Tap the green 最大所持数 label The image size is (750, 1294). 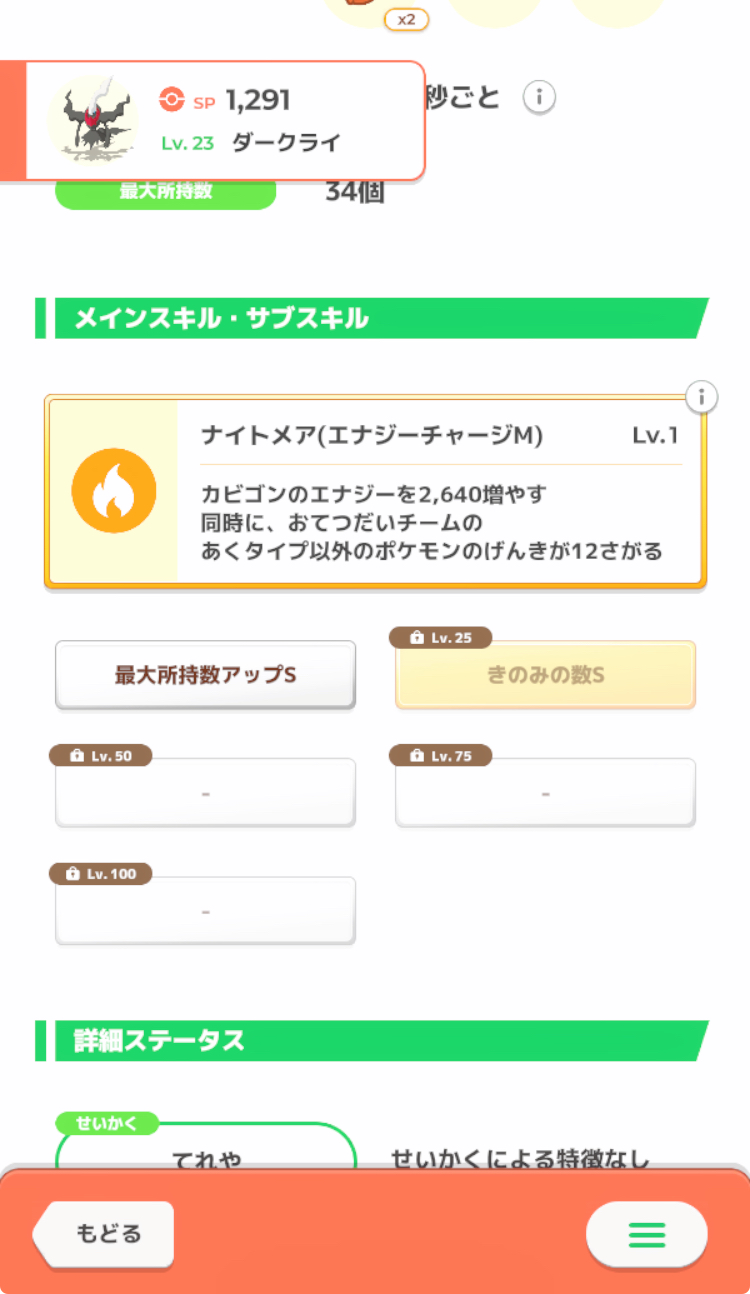pos(165,192)
